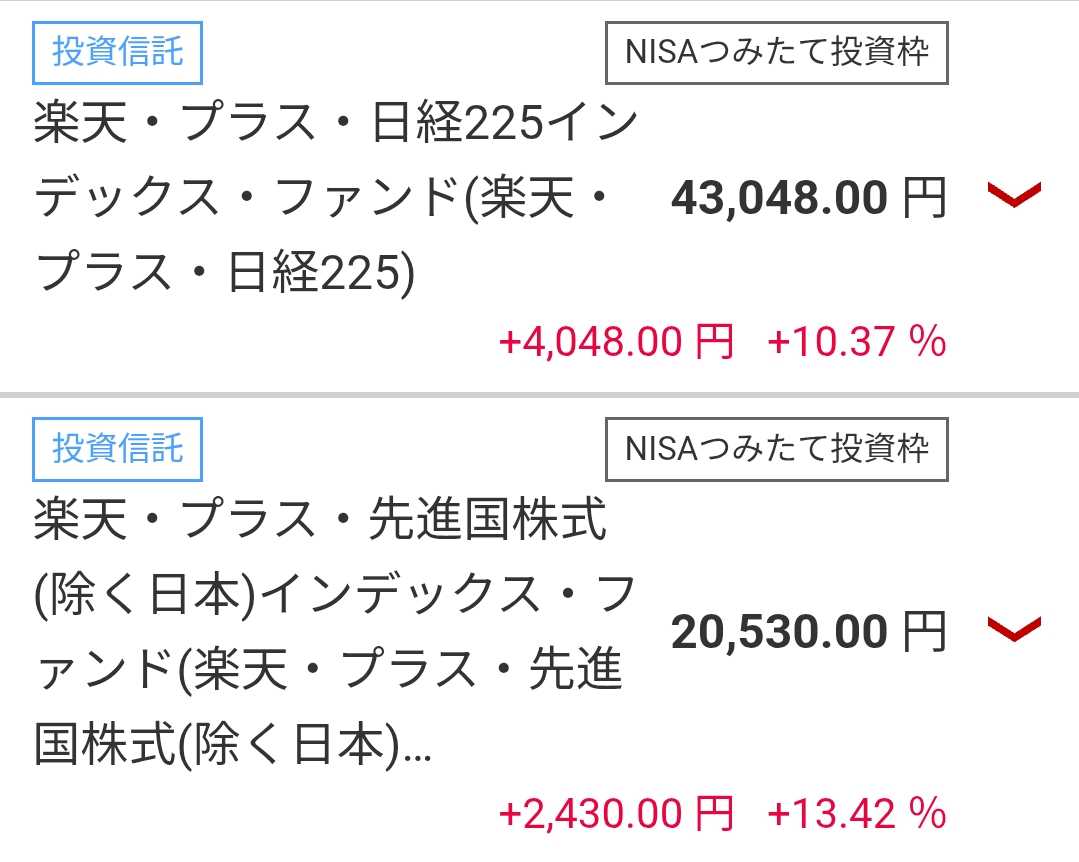Tap NISAつみたて投資枠 badge on Nikkei fund
Screen dimensions: 1079x862
coord(776,52)
